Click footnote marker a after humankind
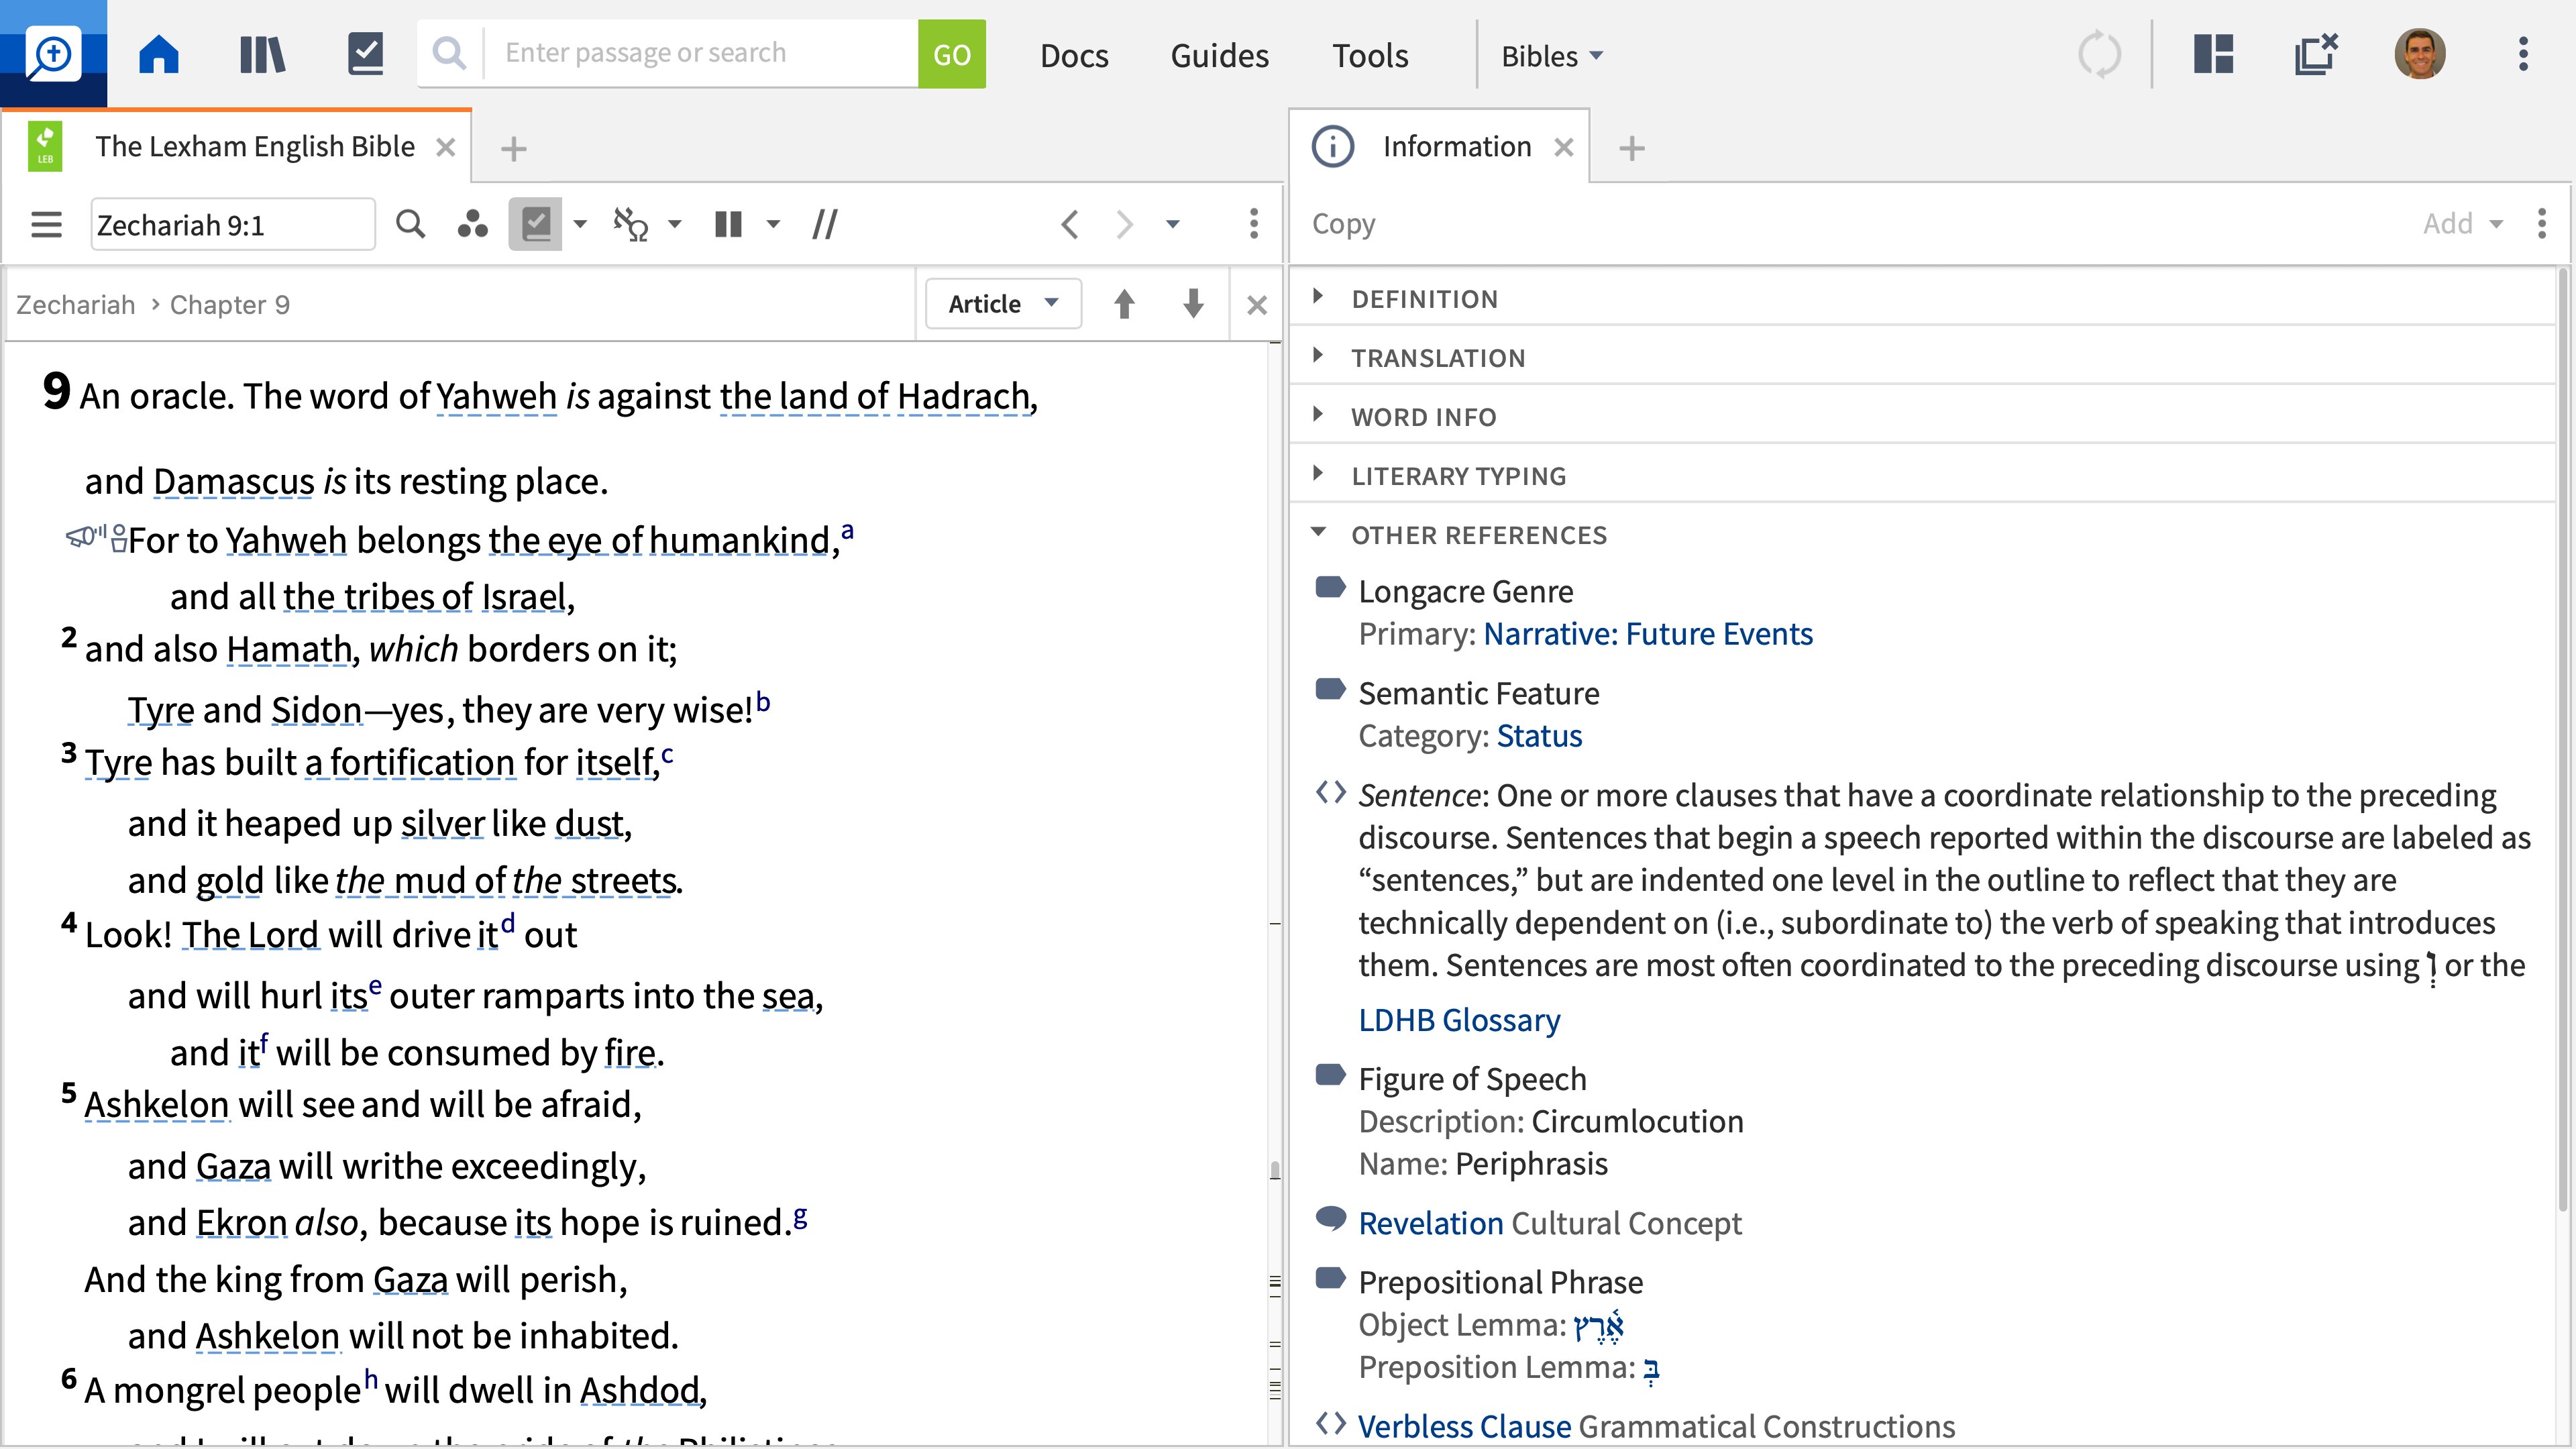 click(847, 531)
